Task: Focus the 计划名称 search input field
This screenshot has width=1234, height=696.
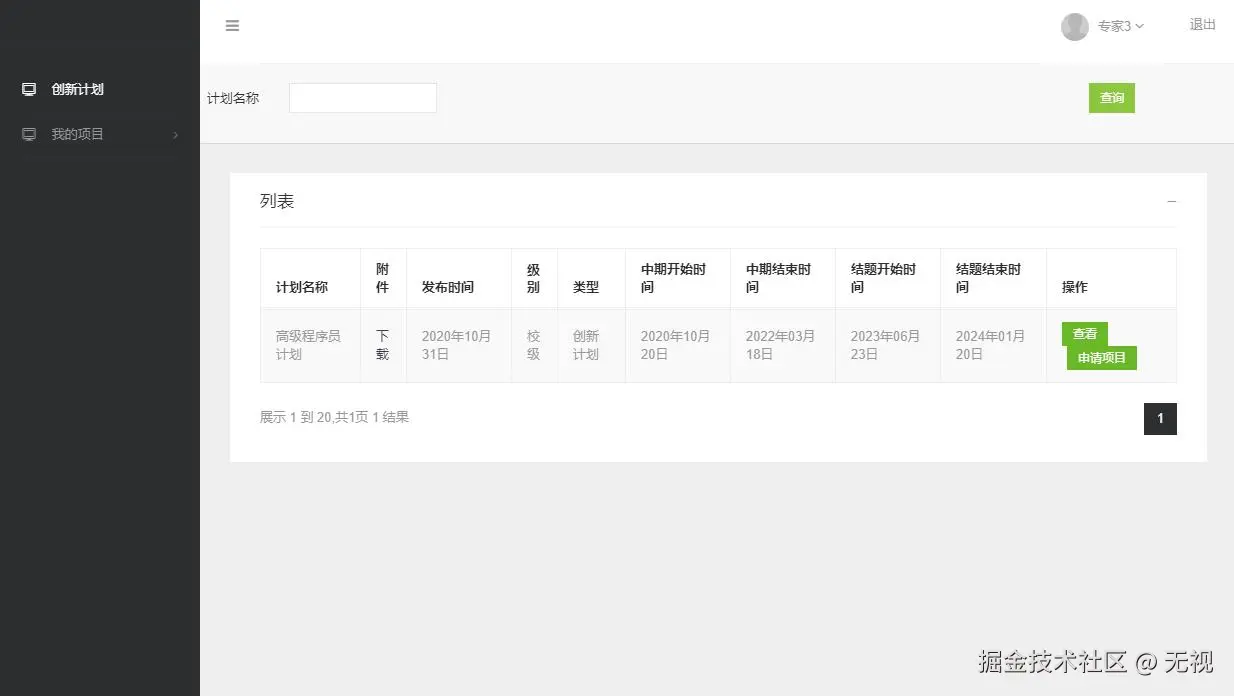Action: 363,98
